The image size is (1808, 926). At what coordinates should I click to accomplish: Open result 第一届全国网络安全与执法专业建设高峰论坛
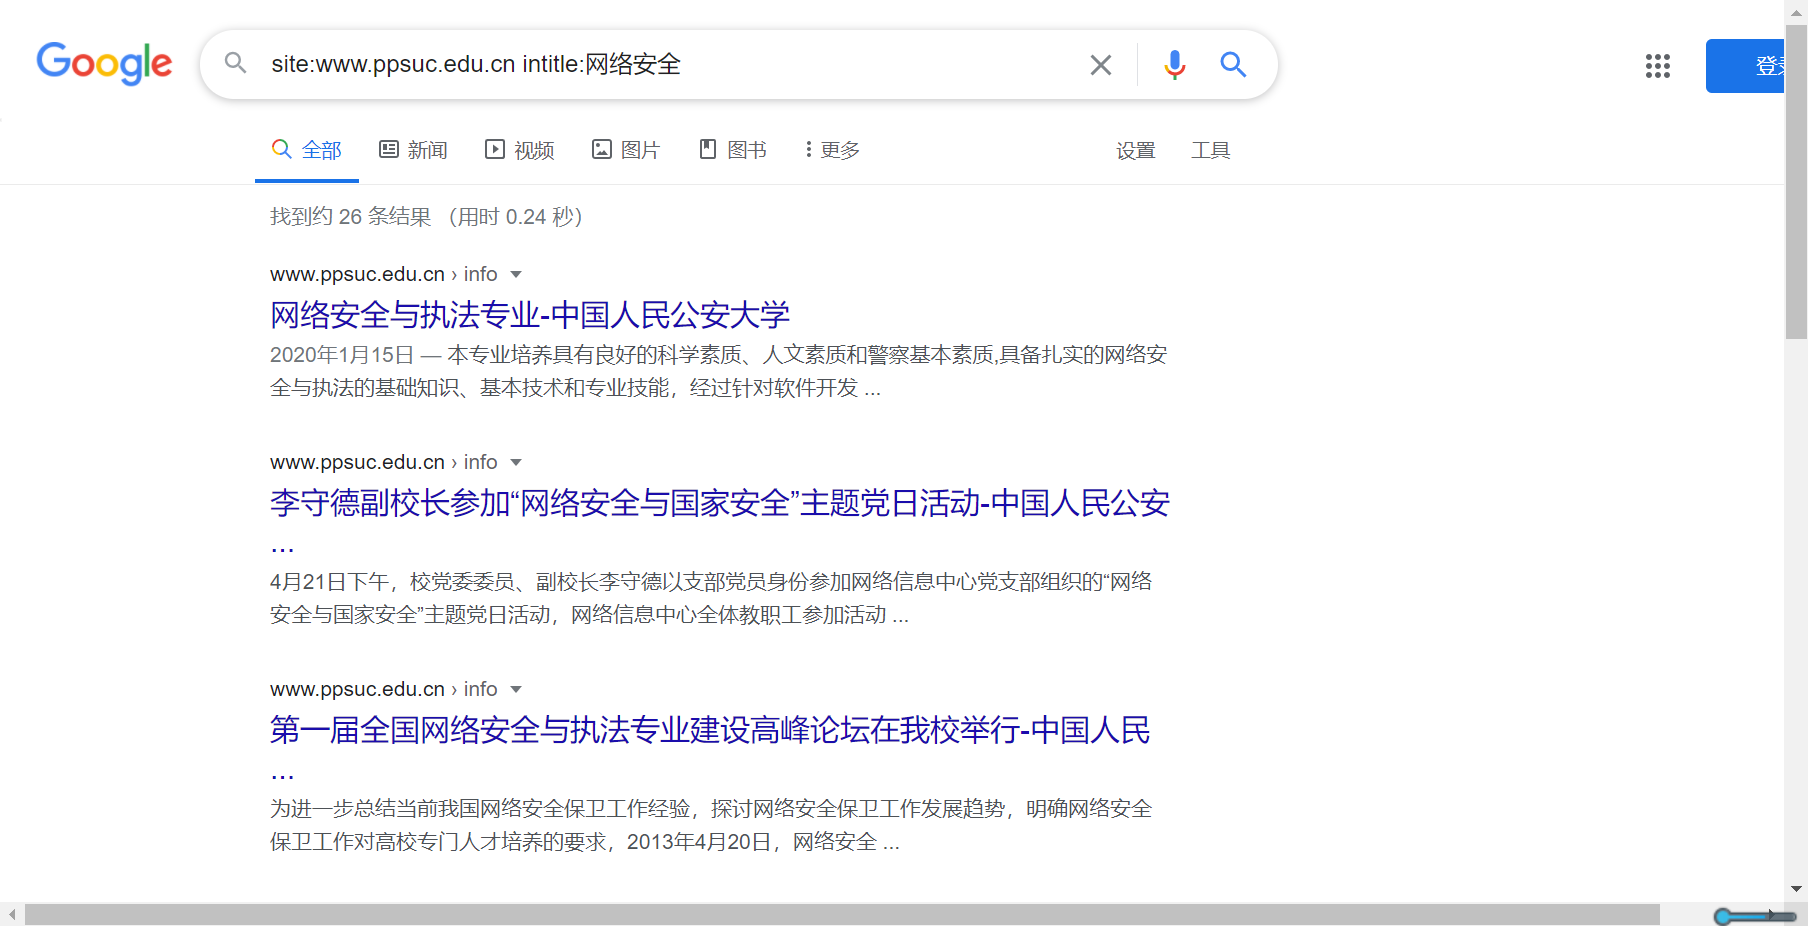pyautogui.click(x=710, y=730)
